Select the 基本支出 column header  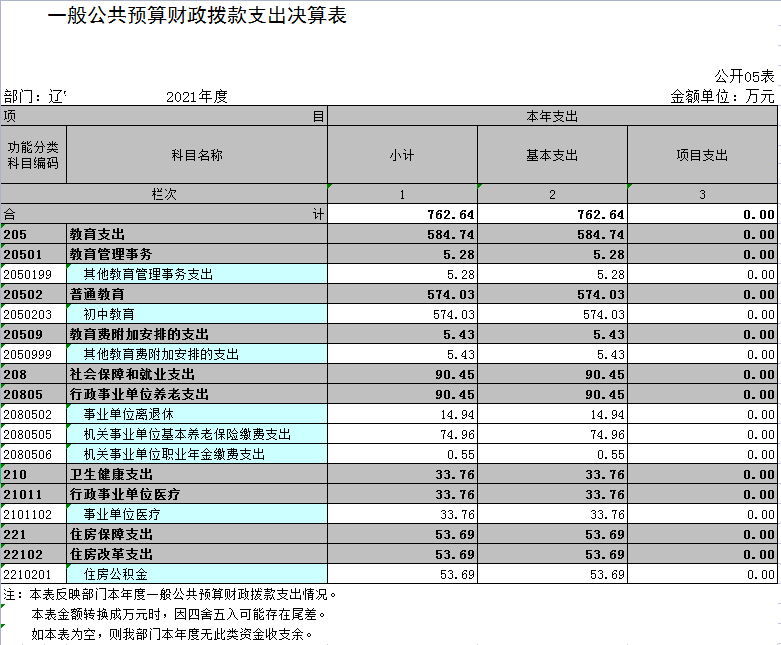[x=552, y=155]
